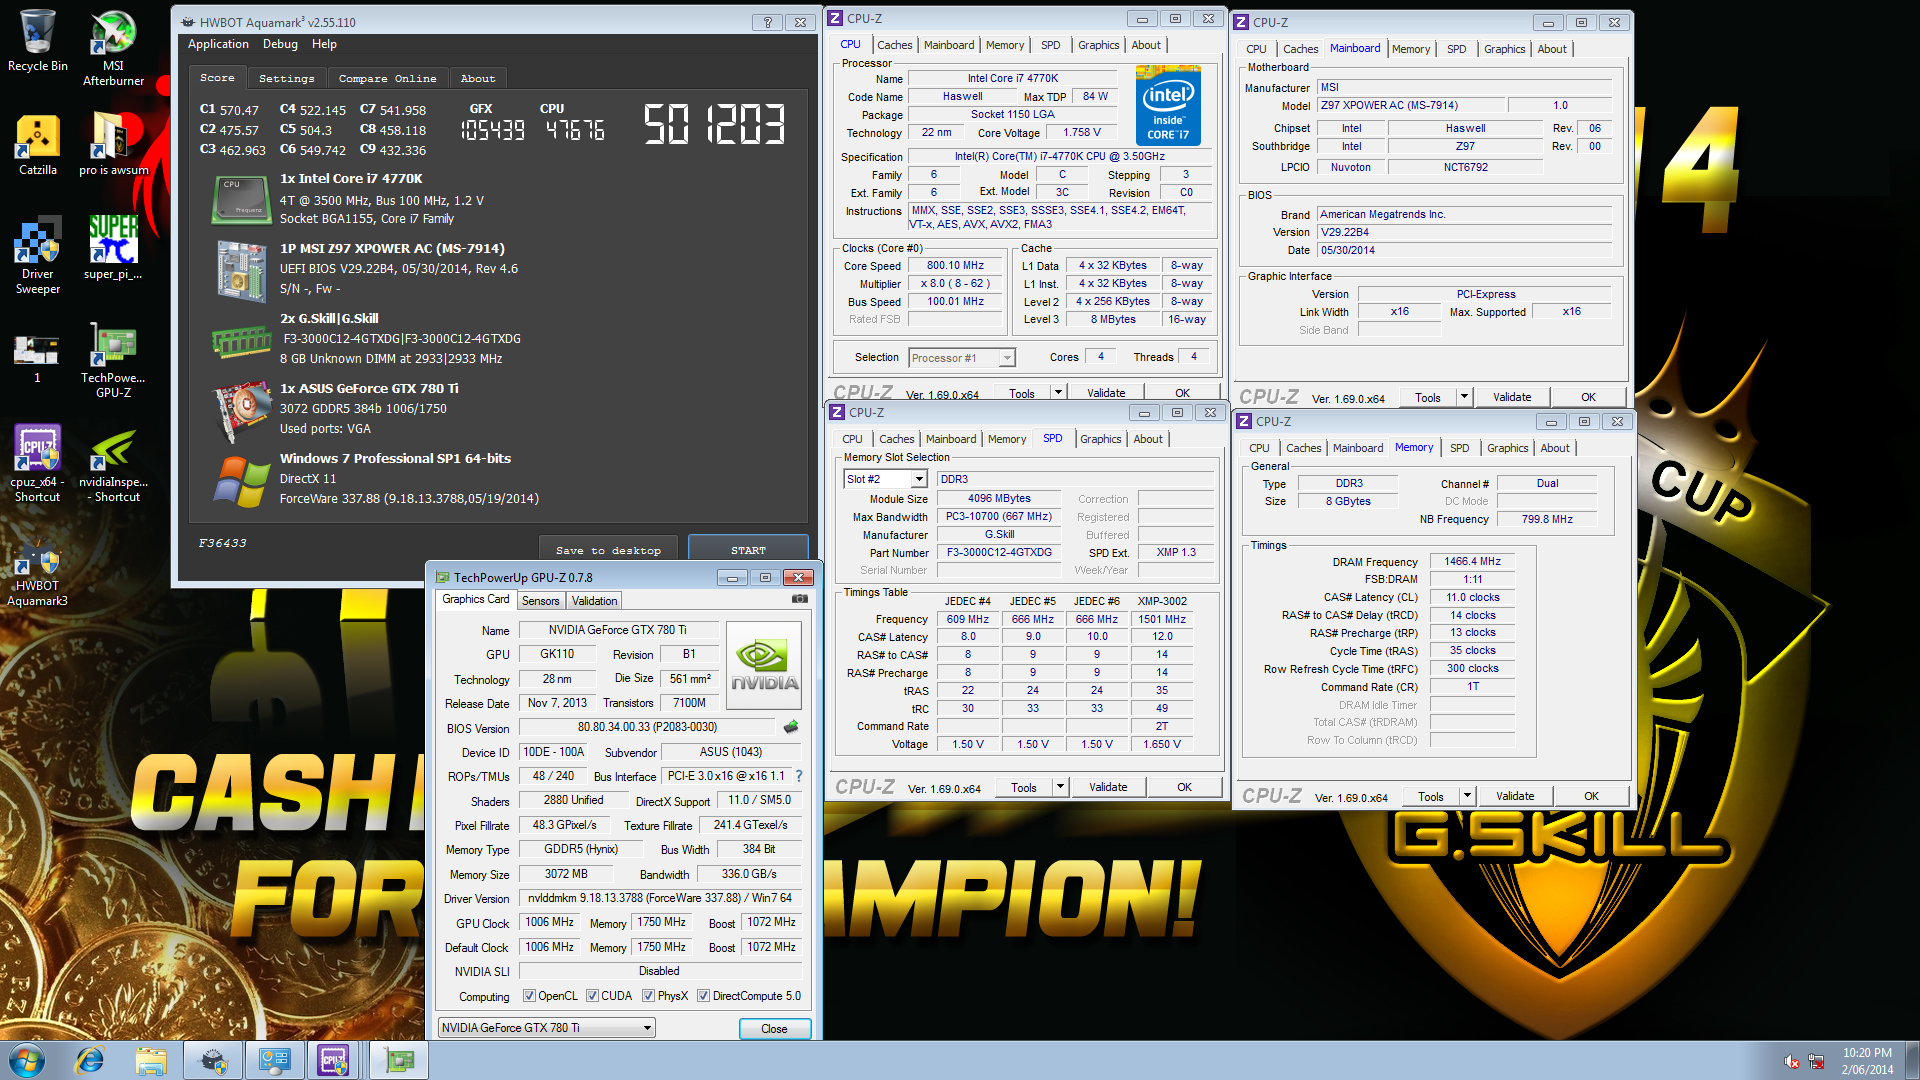Switch to the Compare Online tab in Aquamark
The image size is (1920, 1080).
pos(387,78)
